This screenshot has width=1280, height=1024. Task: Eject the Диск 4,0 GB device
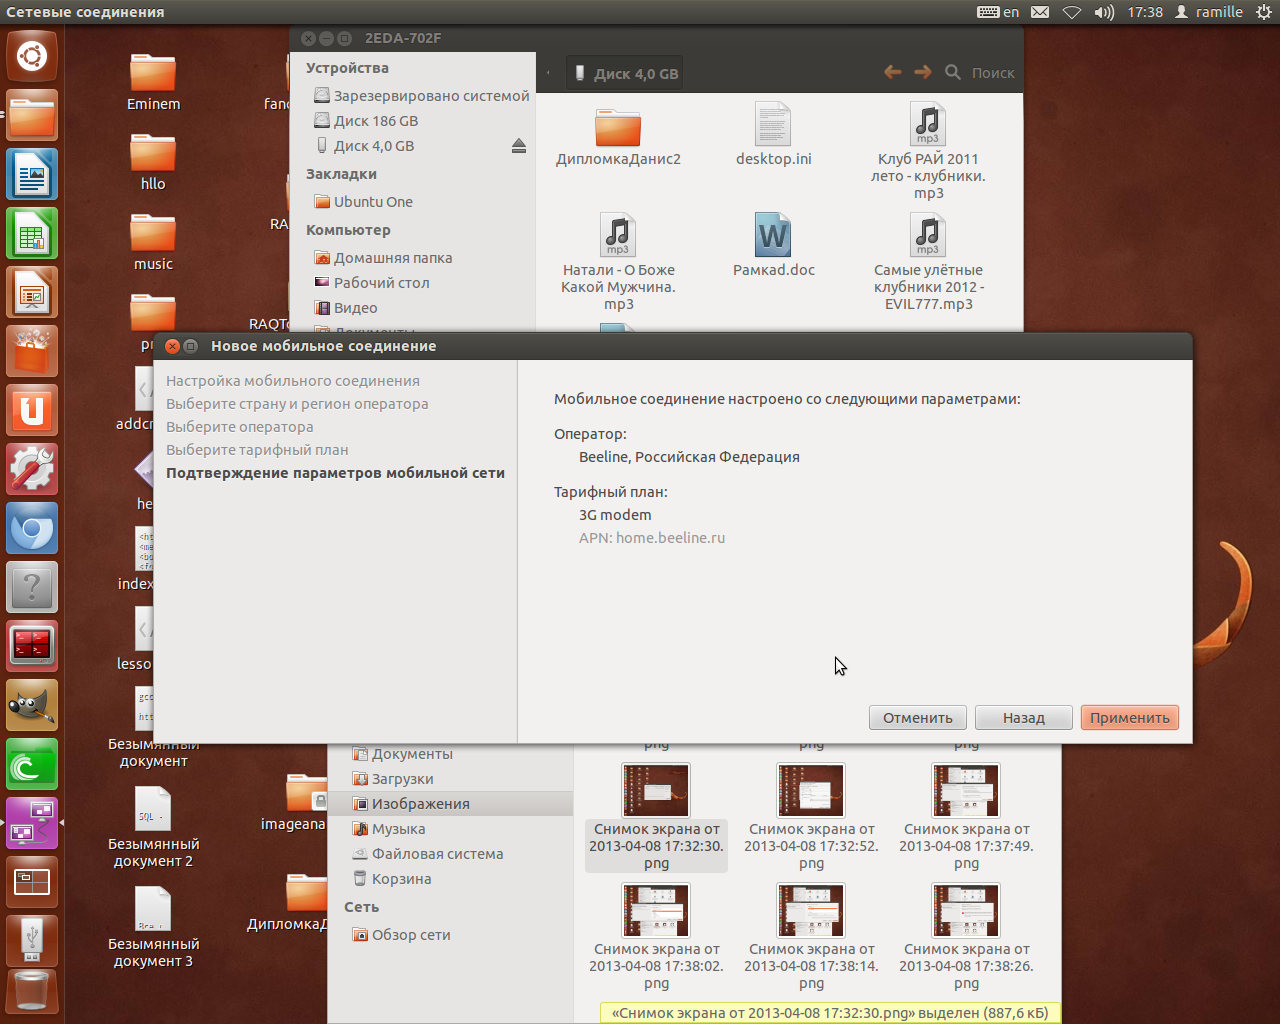click(519, 145)
